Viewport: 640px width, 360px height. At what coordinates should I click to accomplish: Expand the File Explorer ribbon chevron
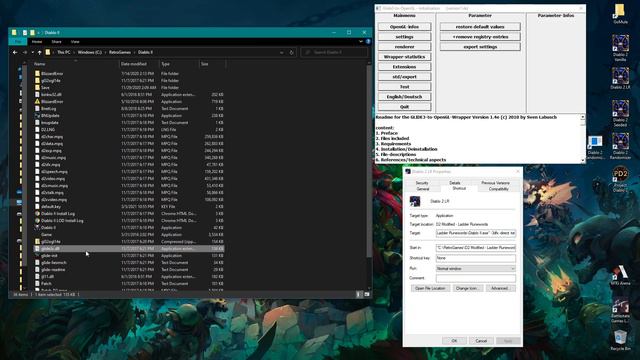360,42
